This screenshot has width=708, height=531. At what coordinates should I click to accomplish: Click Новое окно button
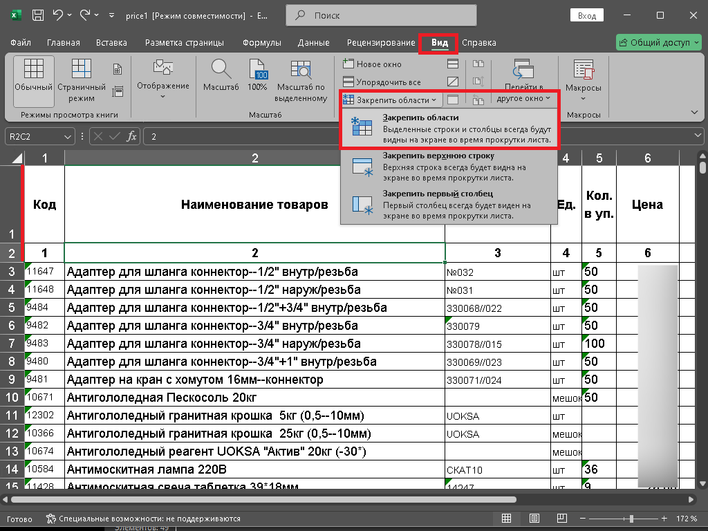point(372,64)
